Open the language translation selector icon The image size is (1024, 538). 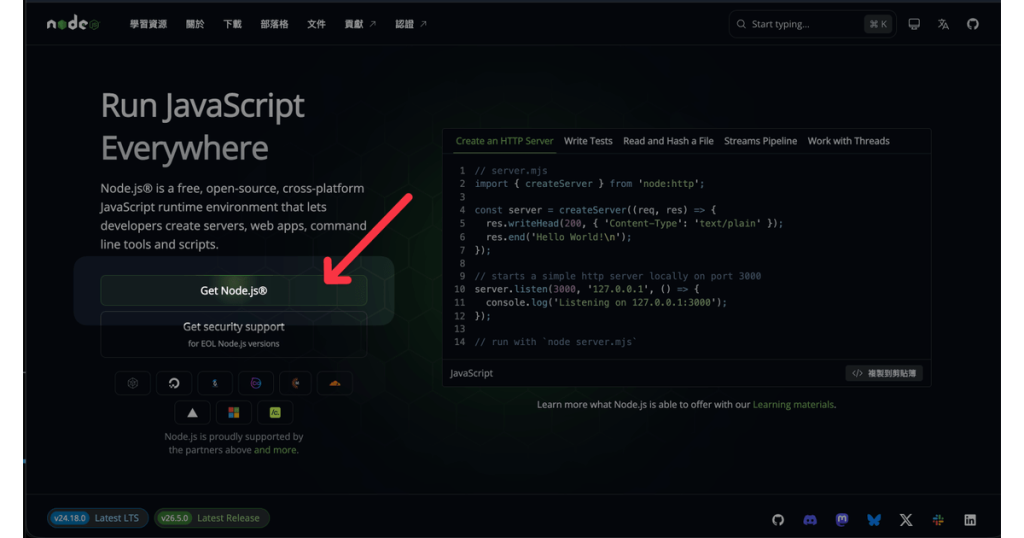[943, 24]
